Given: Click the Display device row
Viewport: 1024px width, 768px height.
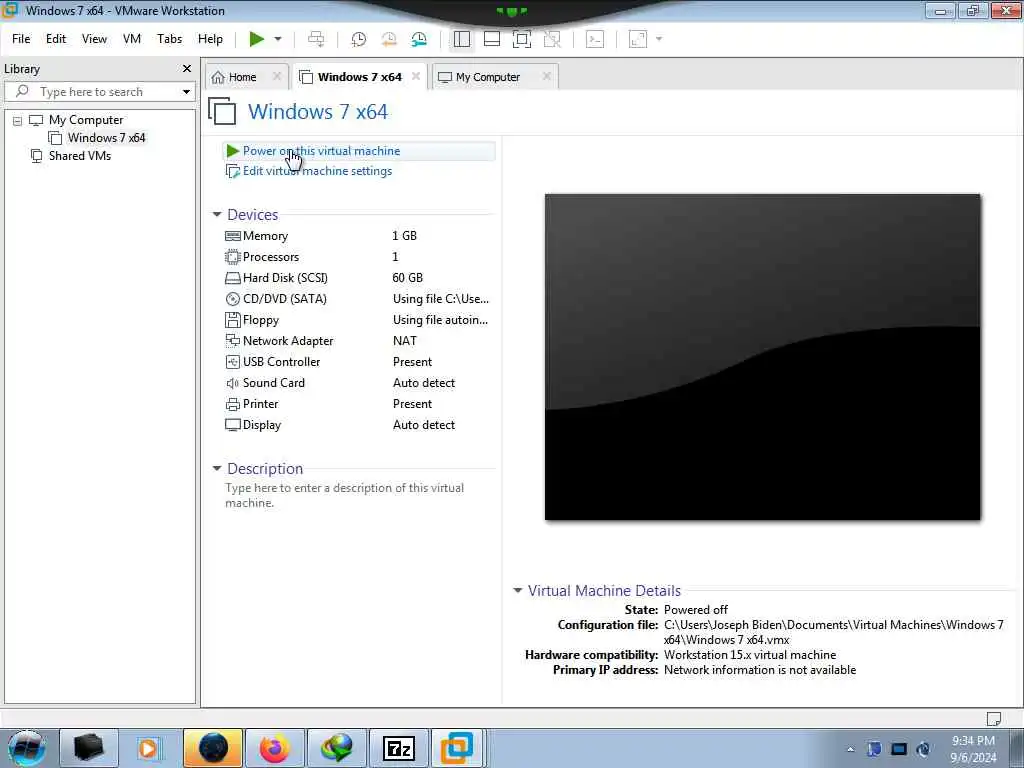Looking at the screenshot, I should click(357, 424).
